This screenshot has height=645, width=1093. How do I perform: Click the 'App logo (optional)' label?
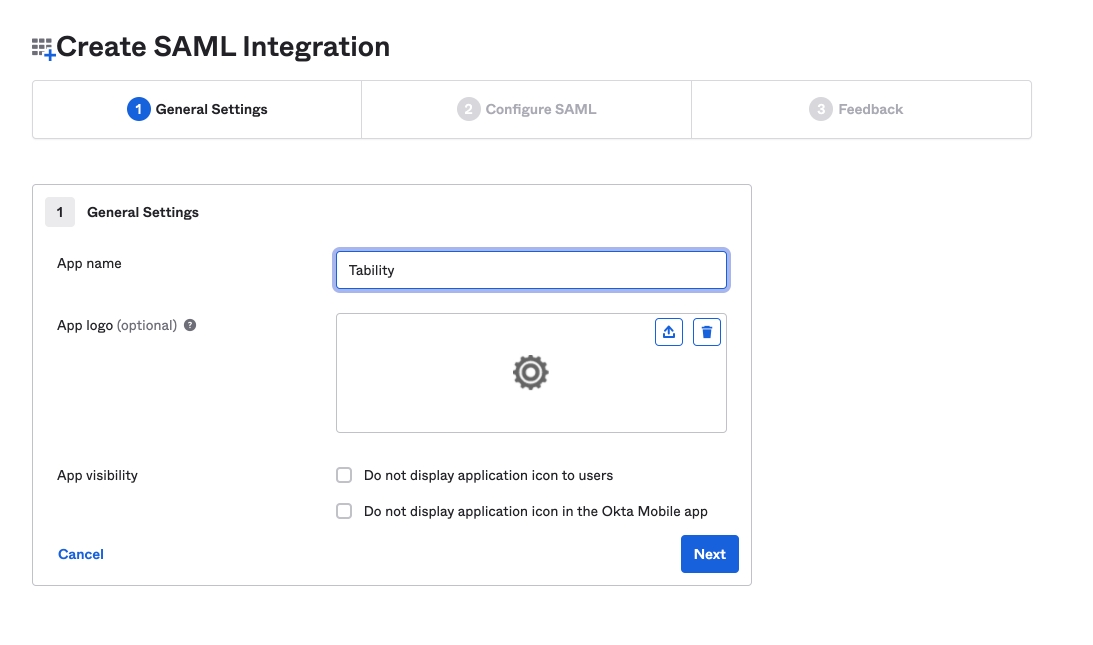pos(117,325)
